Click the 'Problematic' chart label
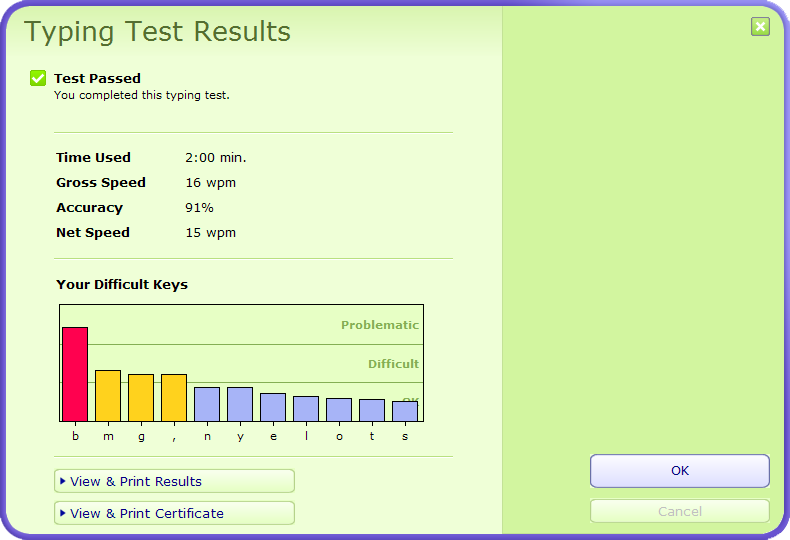 380,325
